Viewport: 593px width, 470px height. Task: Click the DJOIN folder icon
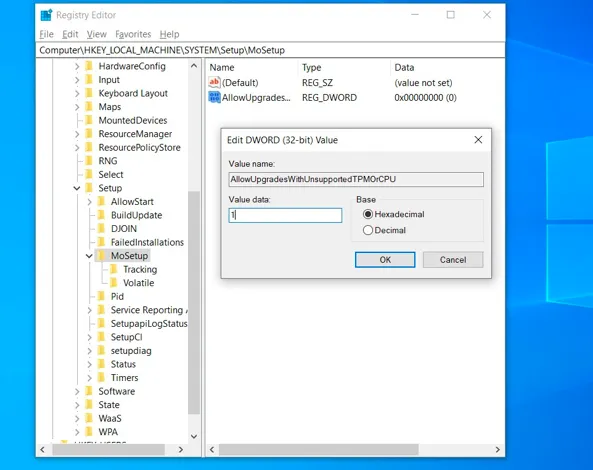click(101, 229)
